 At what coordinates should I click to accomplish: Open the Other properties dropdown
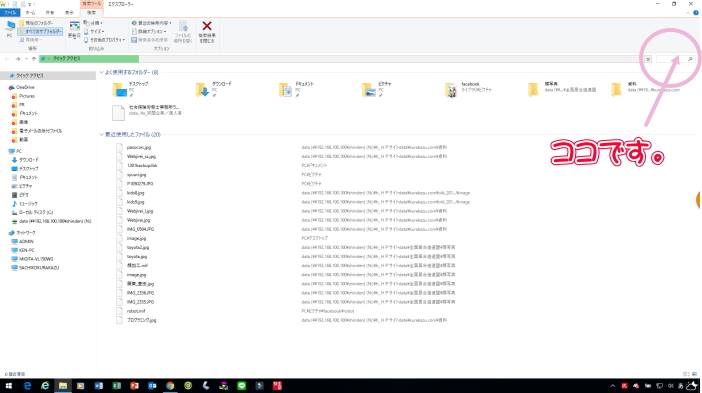(104, 40)
